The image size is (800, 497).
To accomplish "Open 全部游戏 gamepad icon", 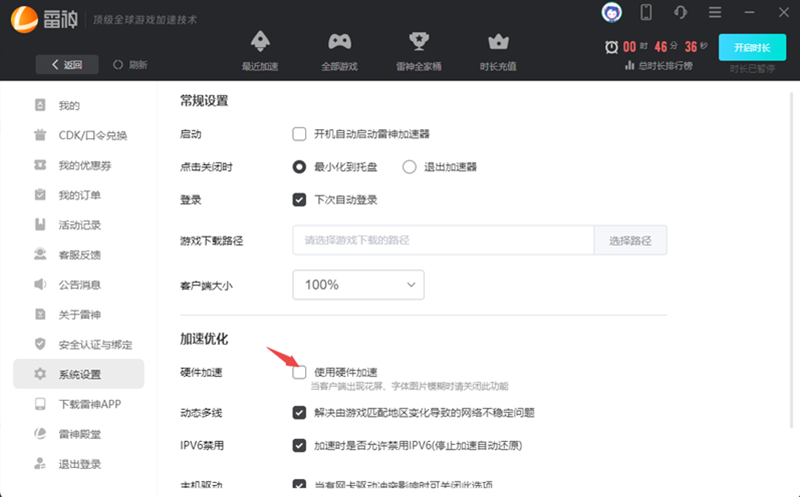I will point(339,41).
